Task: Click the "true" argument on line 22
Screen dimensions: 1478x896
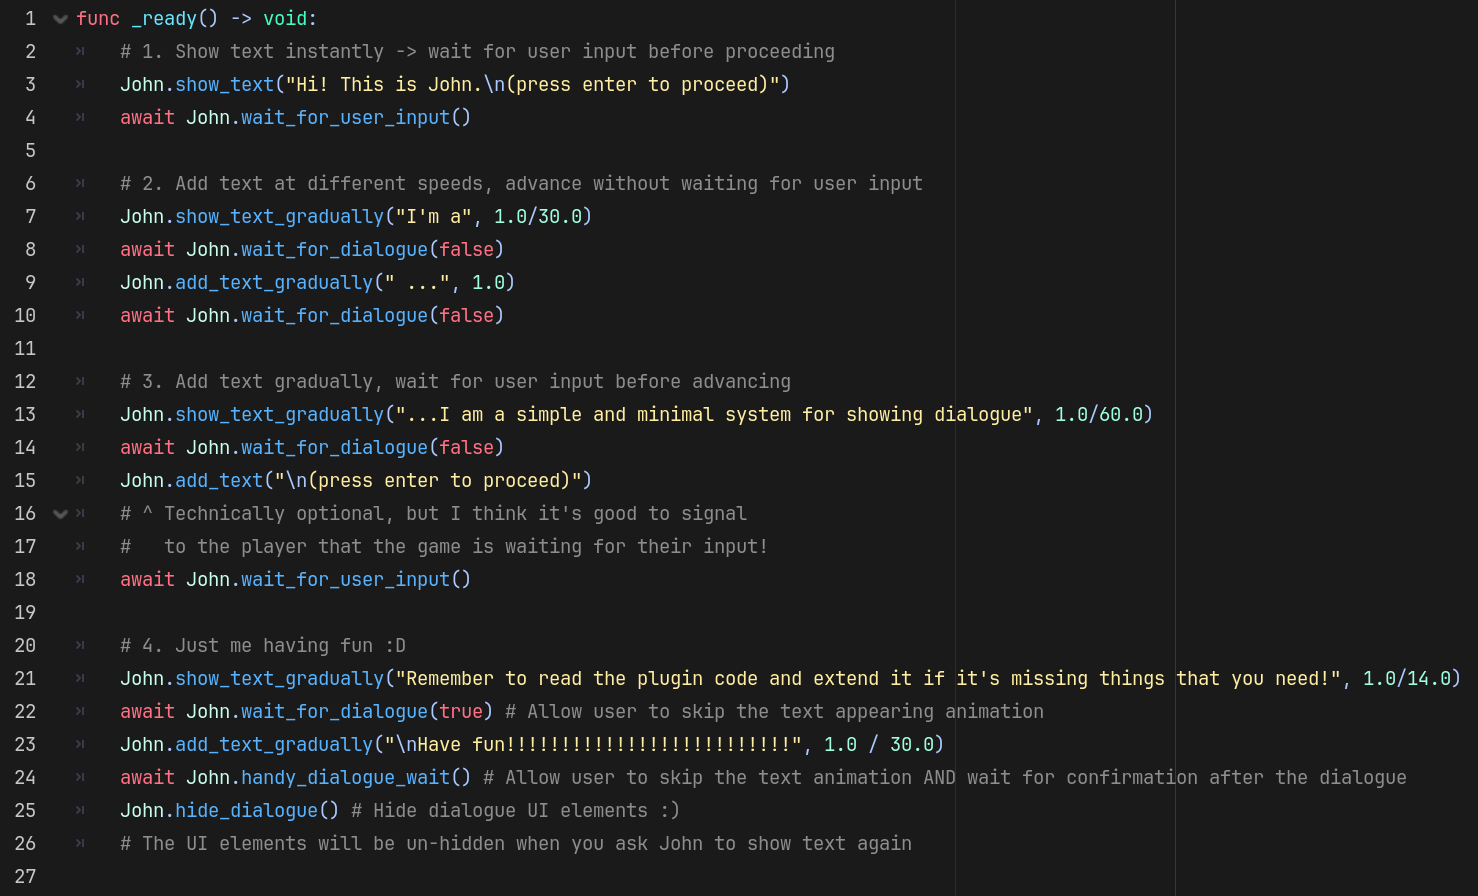Action: click(x=461, y=712)
